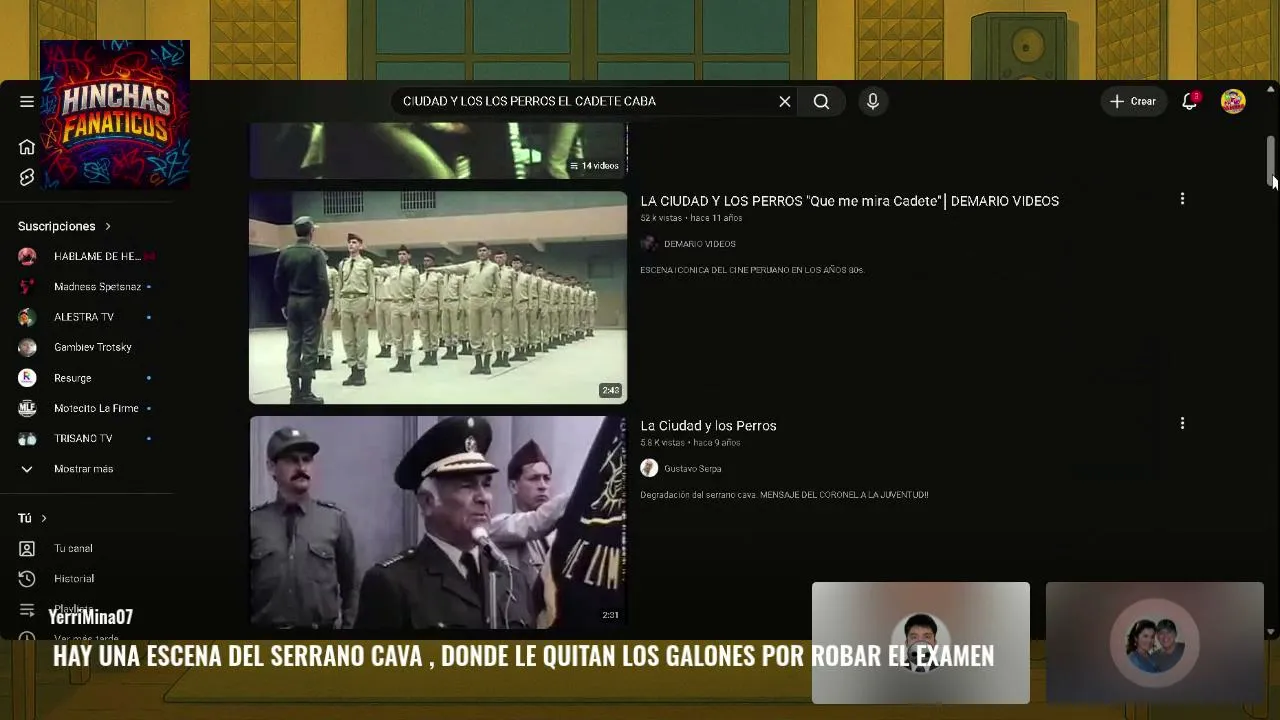Expand the Suscripciones section header

point(64,226)
